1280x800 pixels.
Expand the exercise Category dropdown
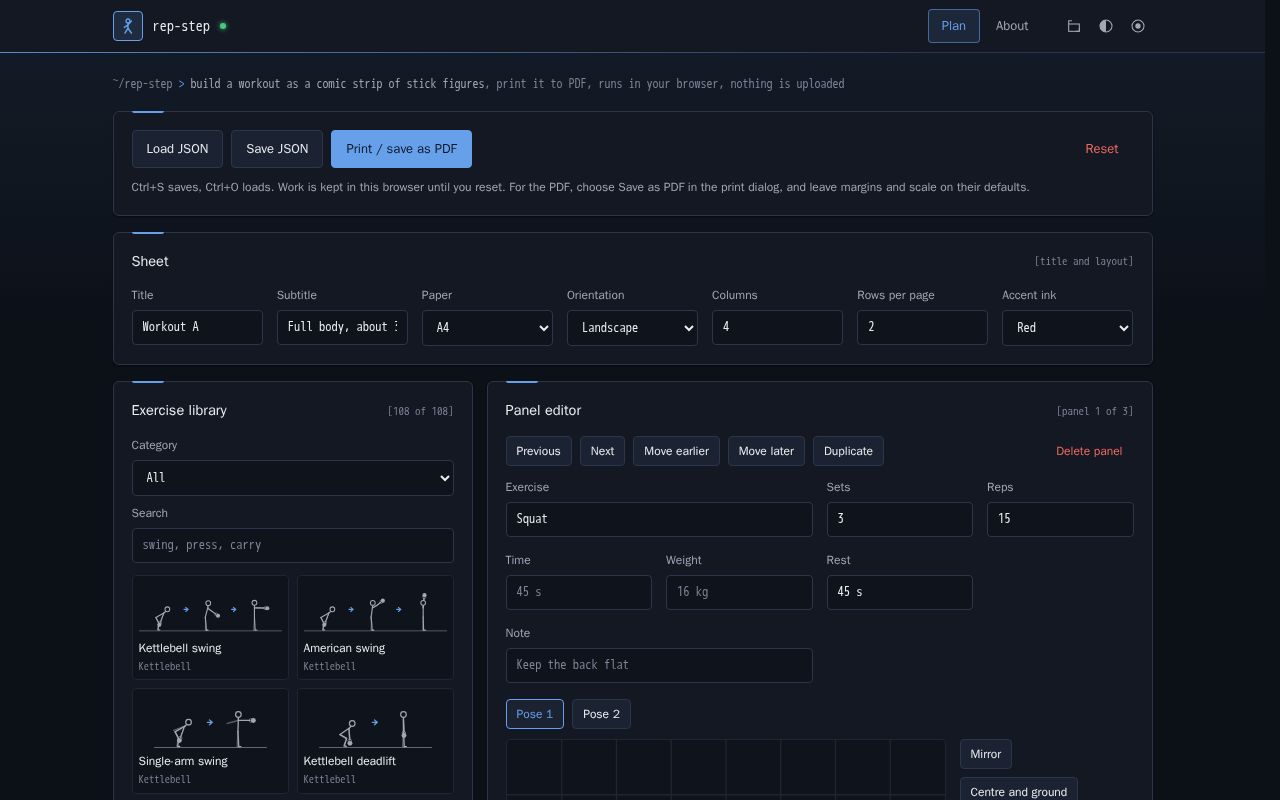(293, 478)
